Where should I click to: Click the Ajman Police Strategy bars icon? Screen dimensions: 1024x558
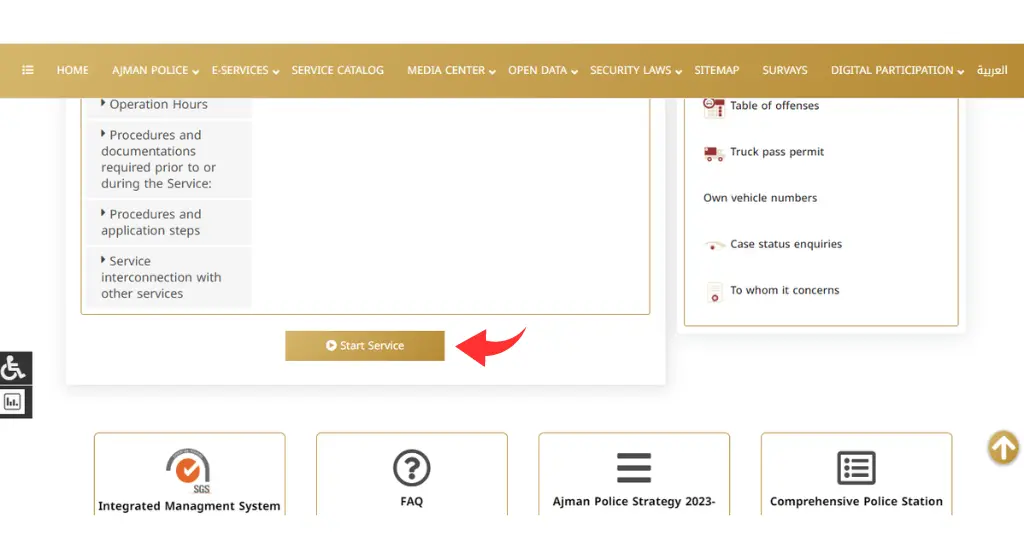(633, 468)
